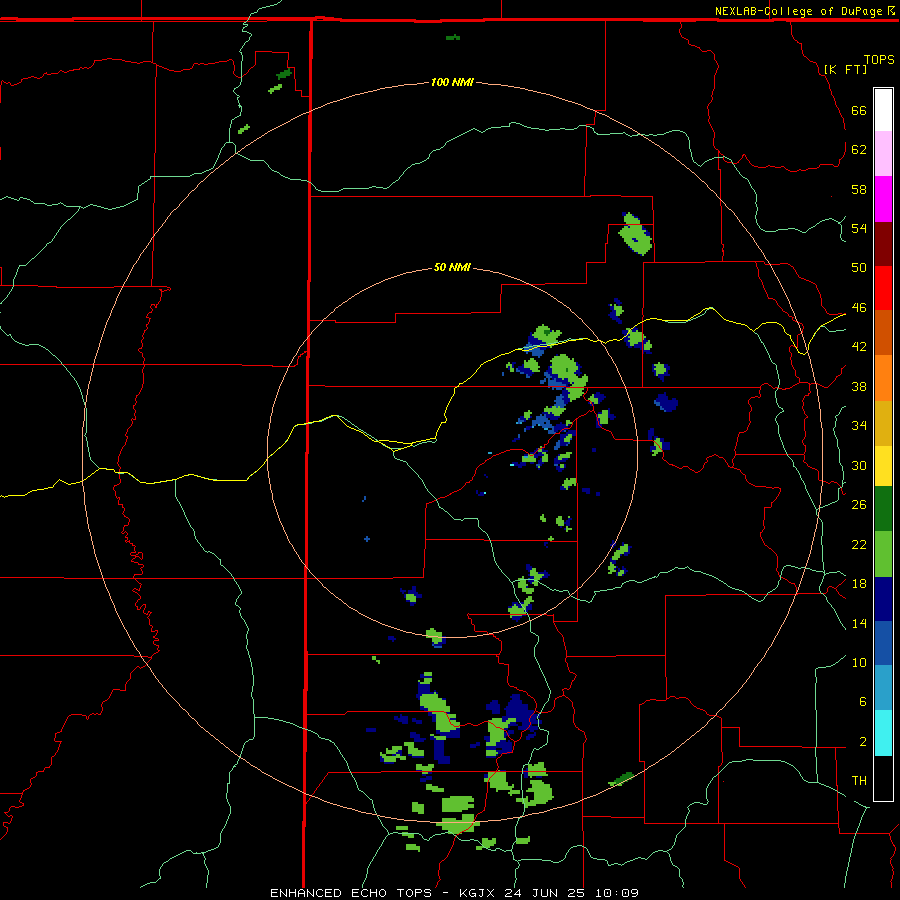Click the yellow 34 kft legend swatch
900x900 pixels.
point(883,466)
